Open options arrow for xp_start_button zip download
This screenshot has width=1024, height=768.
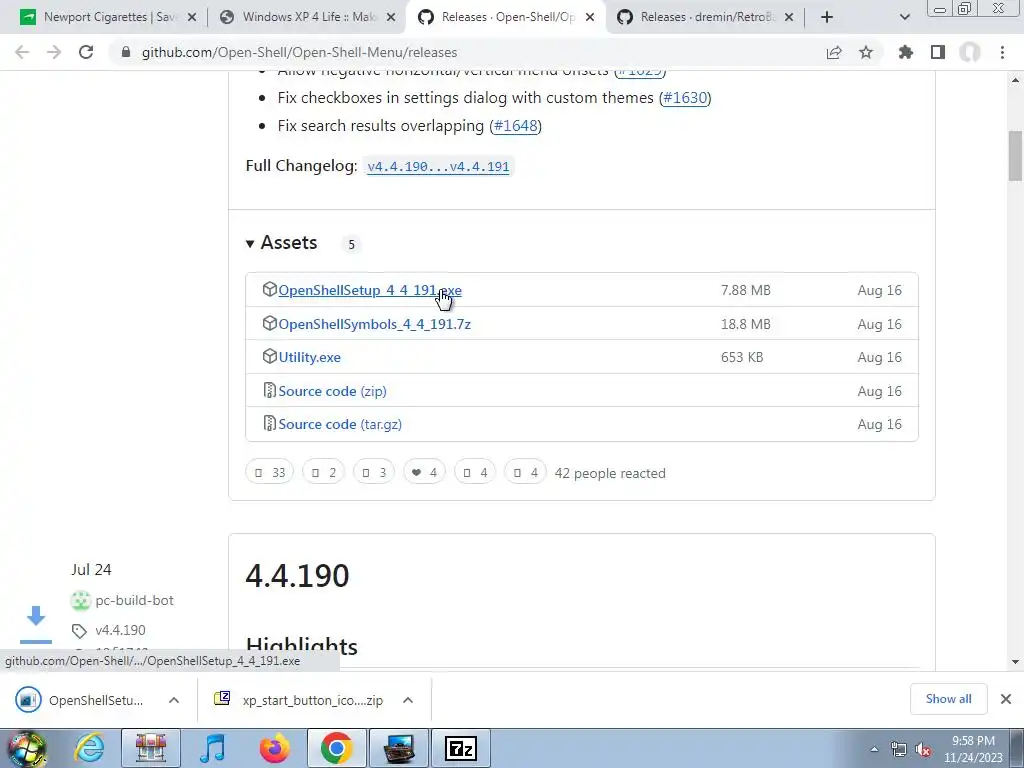point(408,700)
